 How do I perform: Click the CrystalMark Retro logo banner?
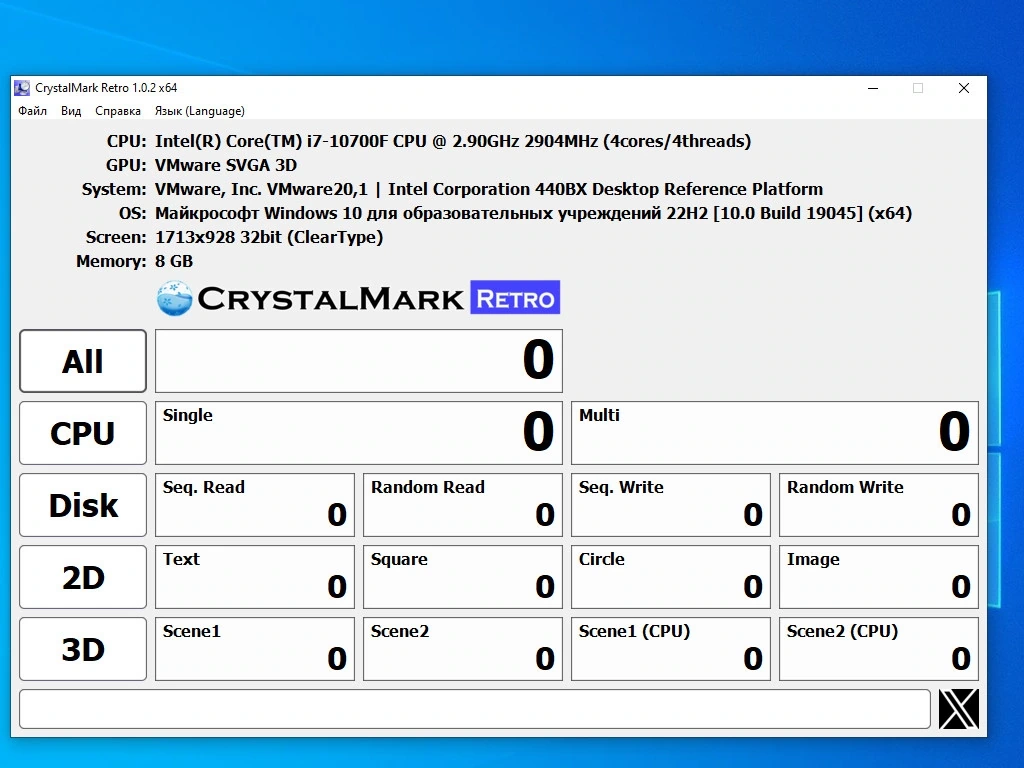click(x=359, y=298)
